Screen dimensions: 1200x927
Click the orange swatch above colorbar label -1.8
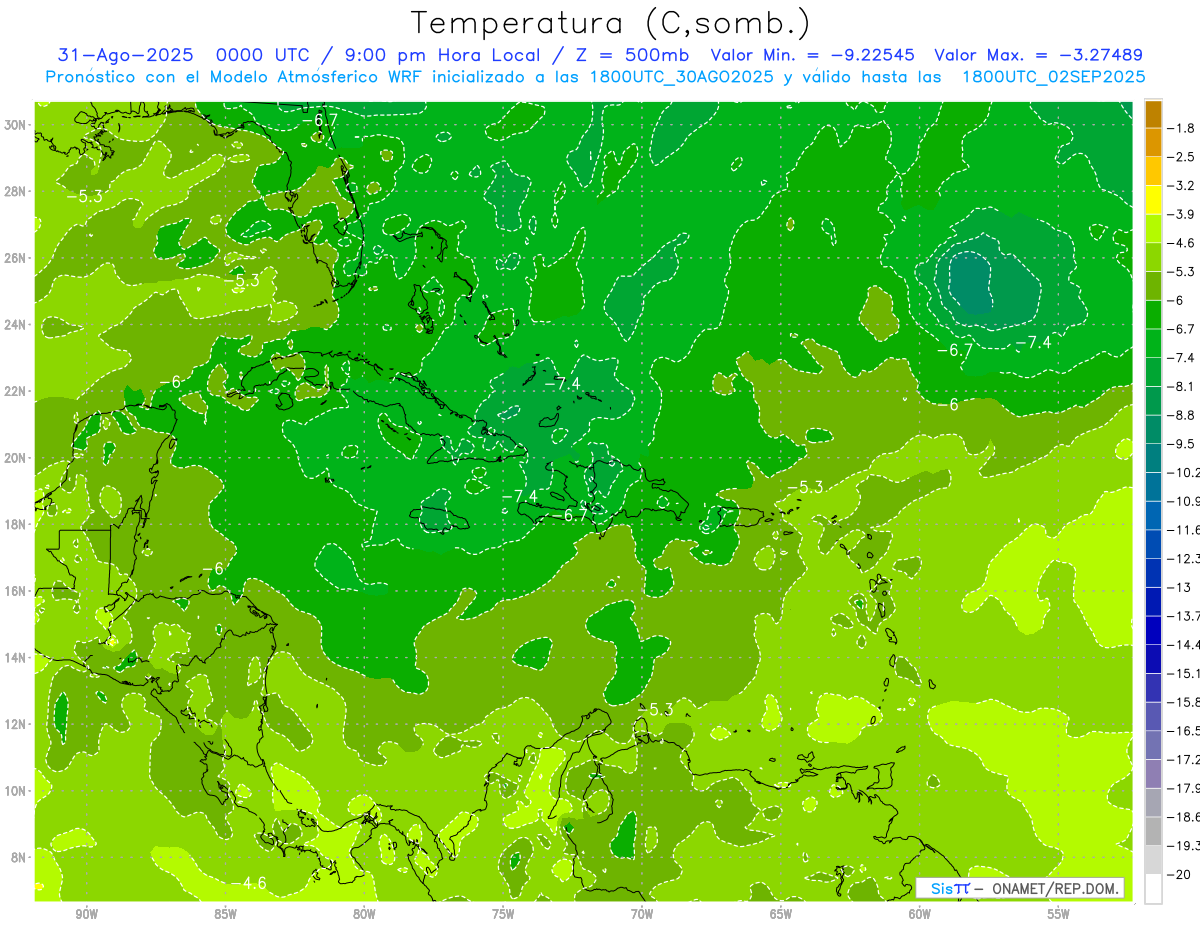coord(1153,114)
